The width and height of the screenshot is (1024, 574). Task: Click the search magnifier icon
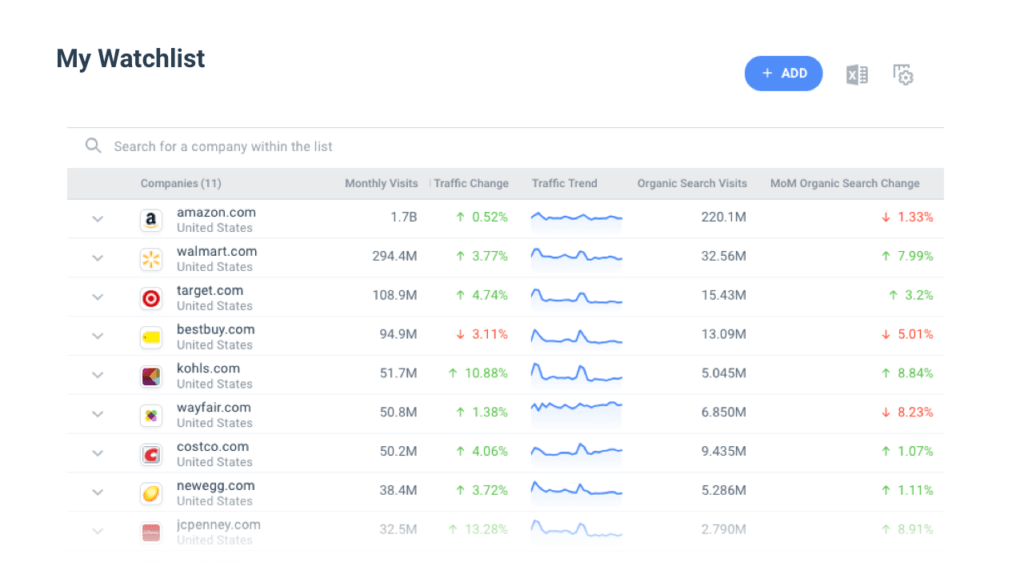[x=93, y=146]
